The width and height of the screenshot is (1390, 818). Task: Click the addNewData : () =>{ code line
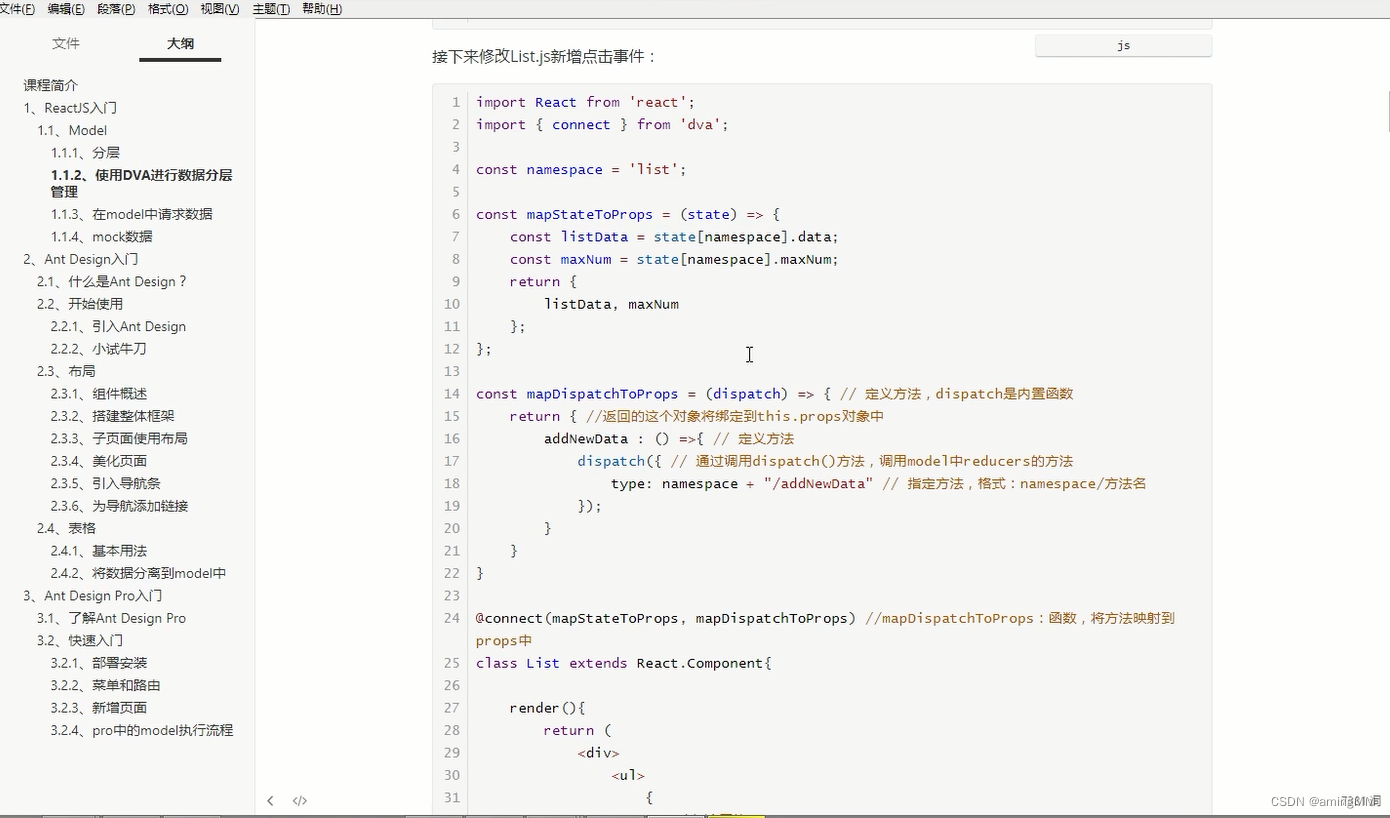pyautogui.click(x=668, y=439)
